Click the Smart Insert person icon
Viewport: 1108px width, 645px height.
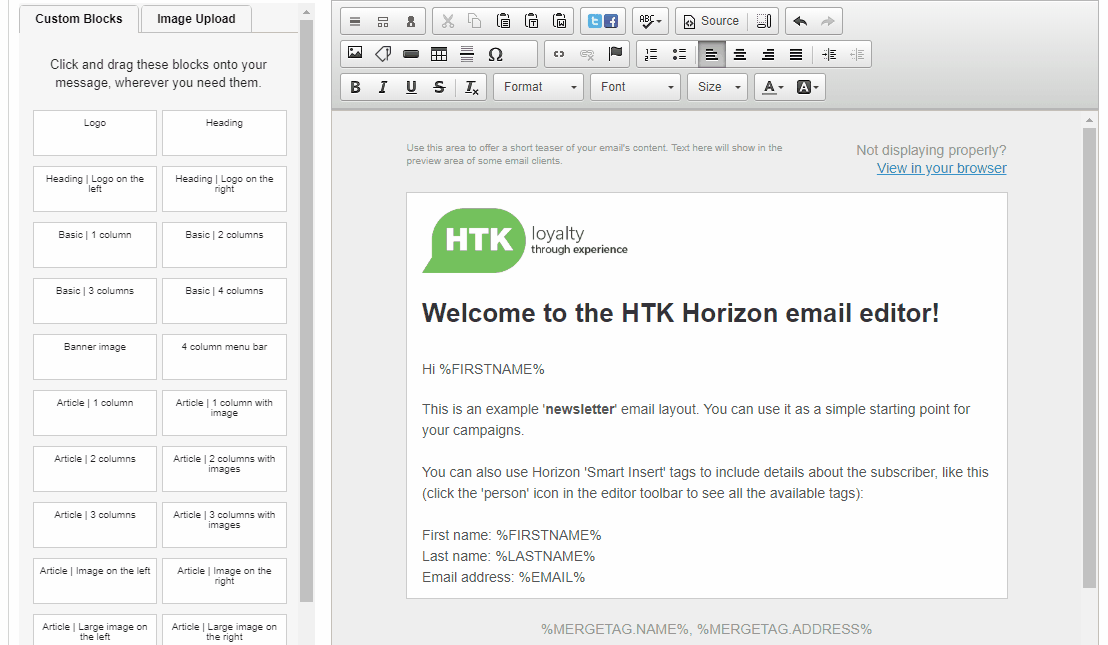pyautogui.click(x=410, y=21)
